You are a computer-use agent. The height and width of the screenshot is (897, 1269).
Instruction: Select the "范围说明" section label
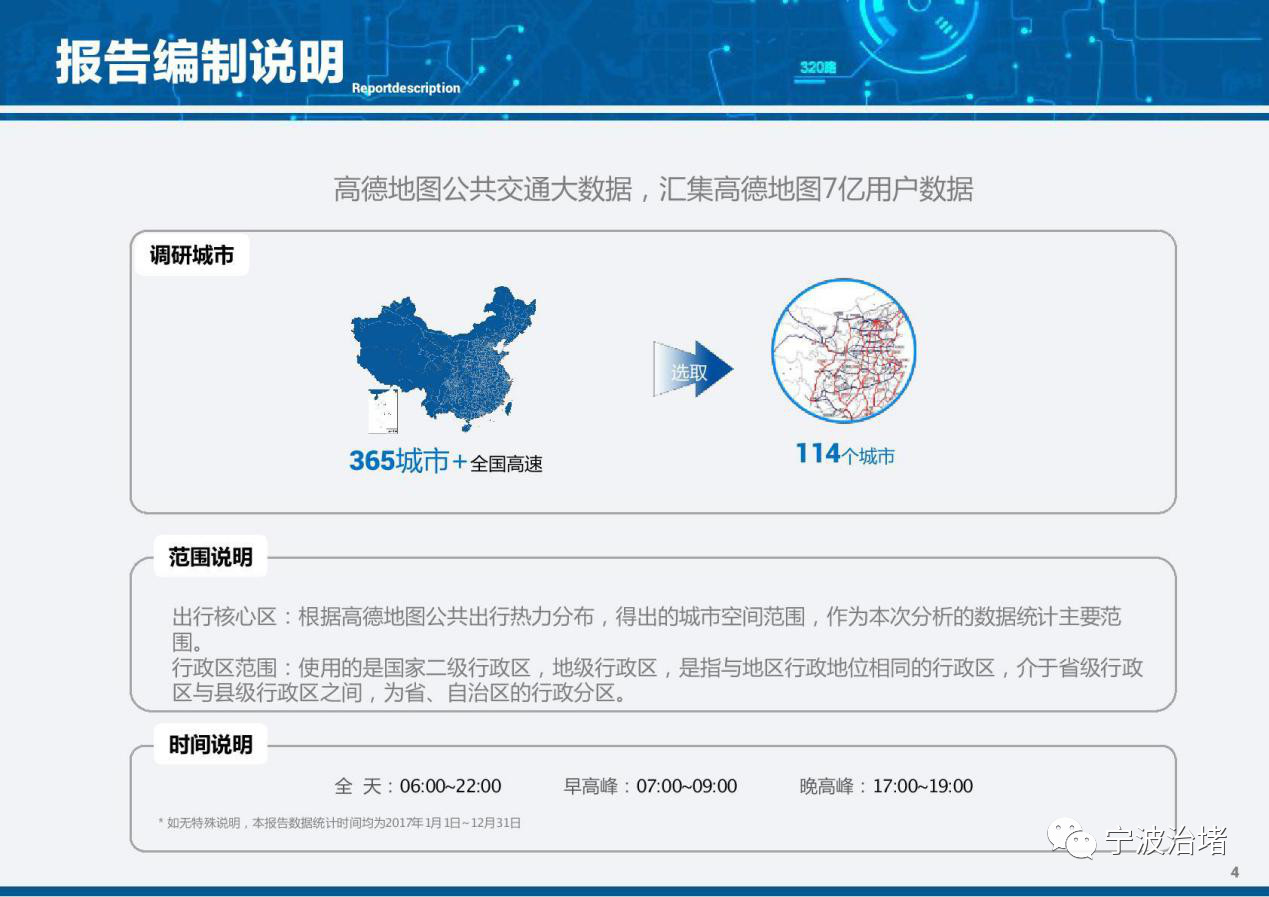[x=210, y=557]
